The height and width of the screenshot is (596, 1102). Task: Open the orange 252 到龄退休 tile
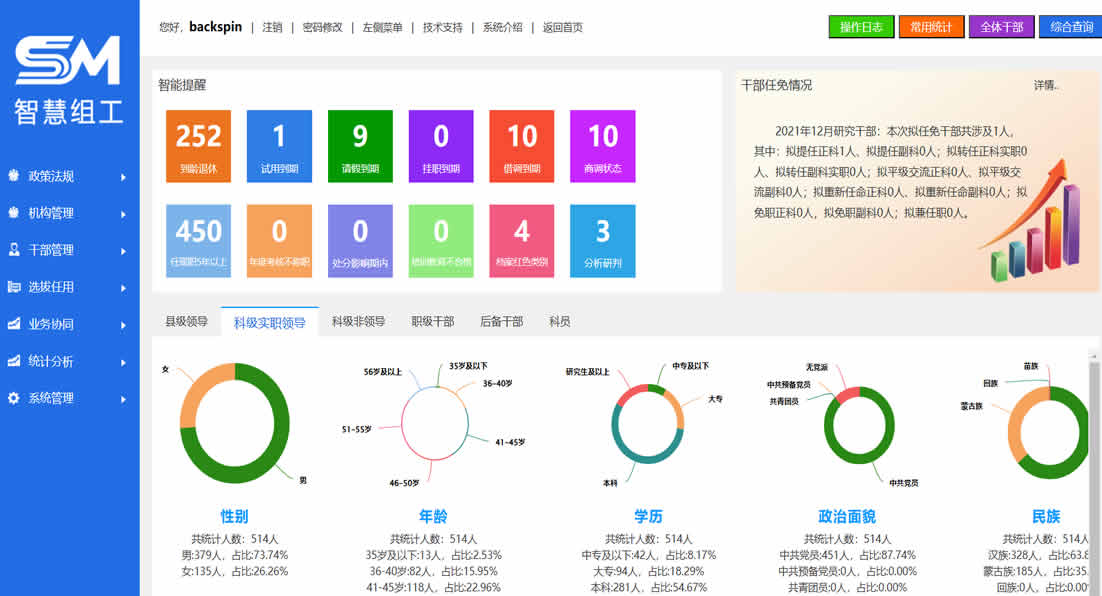click(x=198, y=146)
